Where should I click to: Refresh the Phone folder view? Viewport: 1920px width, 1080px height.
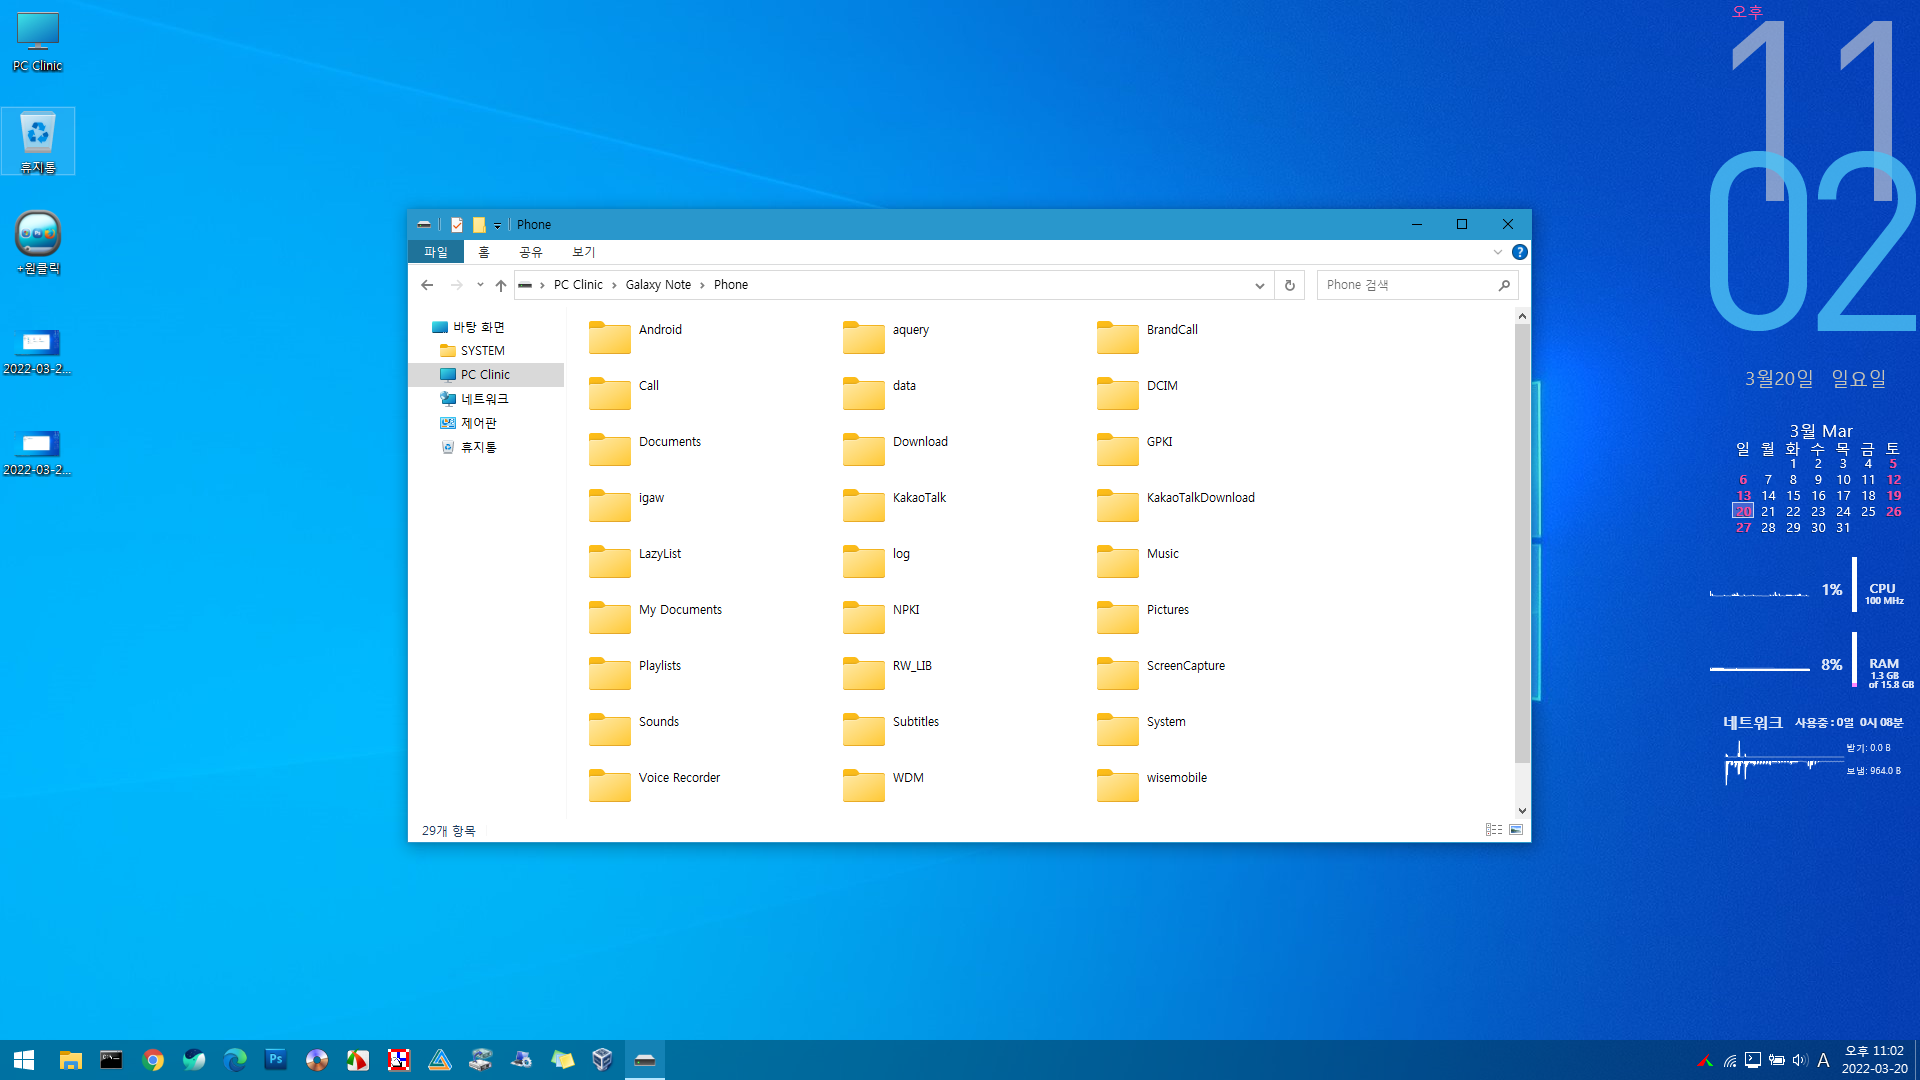click(x=1290, y=285)
